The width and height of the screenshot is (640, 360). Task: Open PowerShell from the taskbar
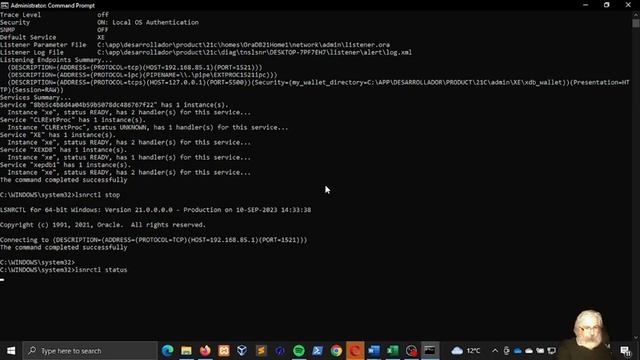pyautogui.click(x=317, y=351)
